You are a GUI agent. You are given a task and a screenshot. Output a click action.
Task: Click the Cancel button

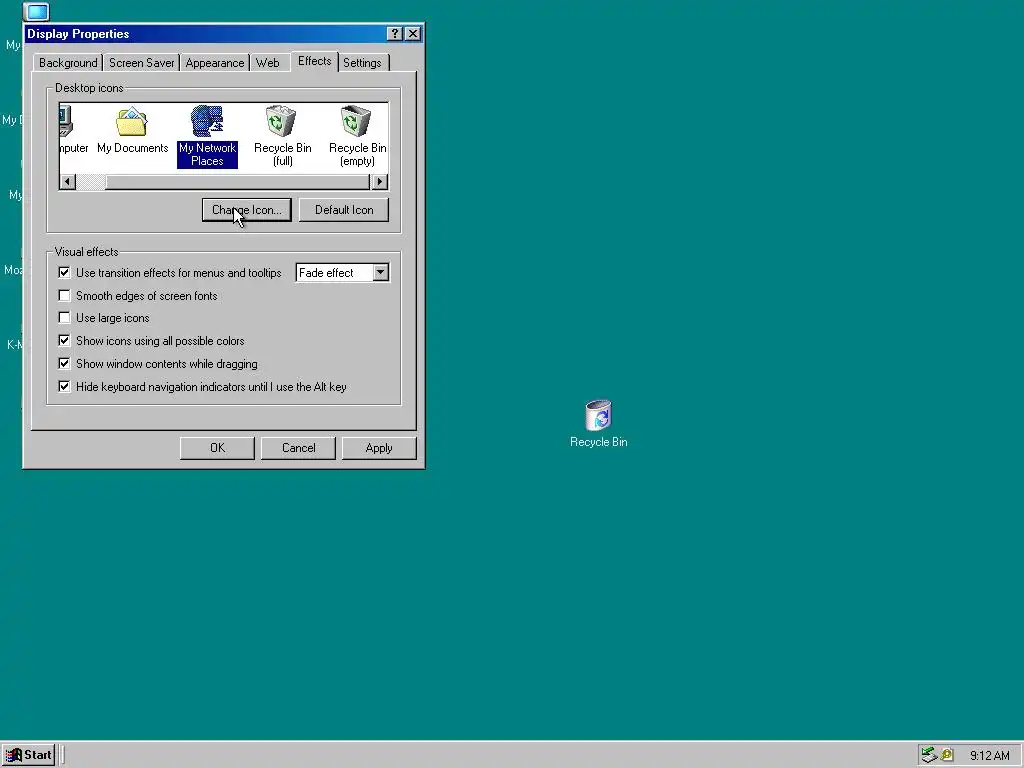coord(298,448)
